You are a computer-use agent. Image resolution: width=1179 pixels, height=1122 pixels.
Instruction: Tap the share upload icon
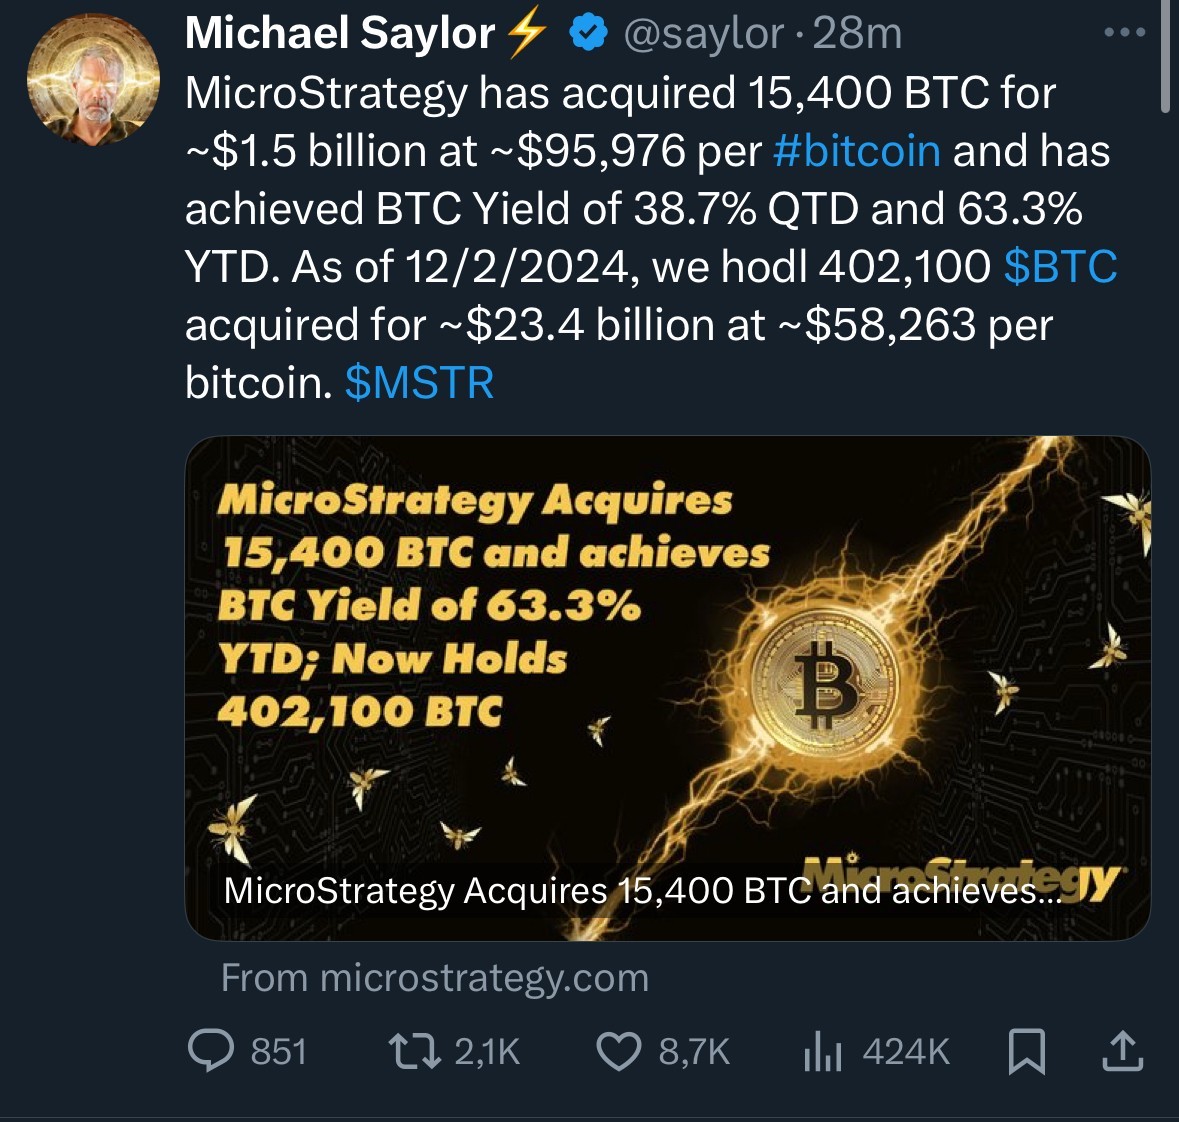coord(1121,1052)
